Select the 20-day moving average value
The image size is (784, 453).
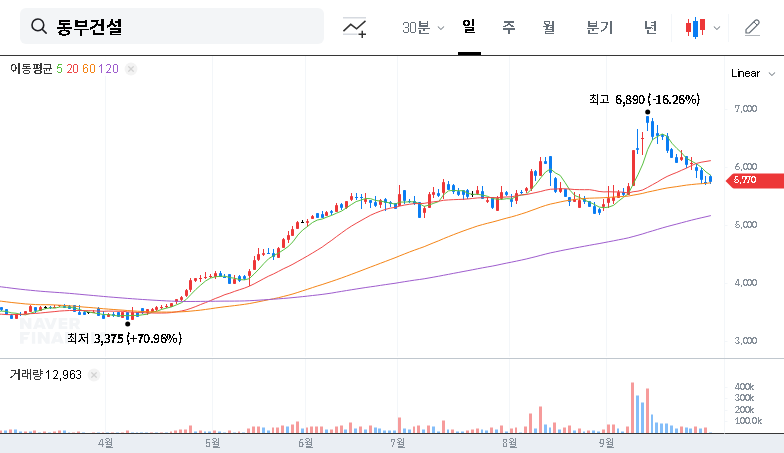click(x=72, y=68)
